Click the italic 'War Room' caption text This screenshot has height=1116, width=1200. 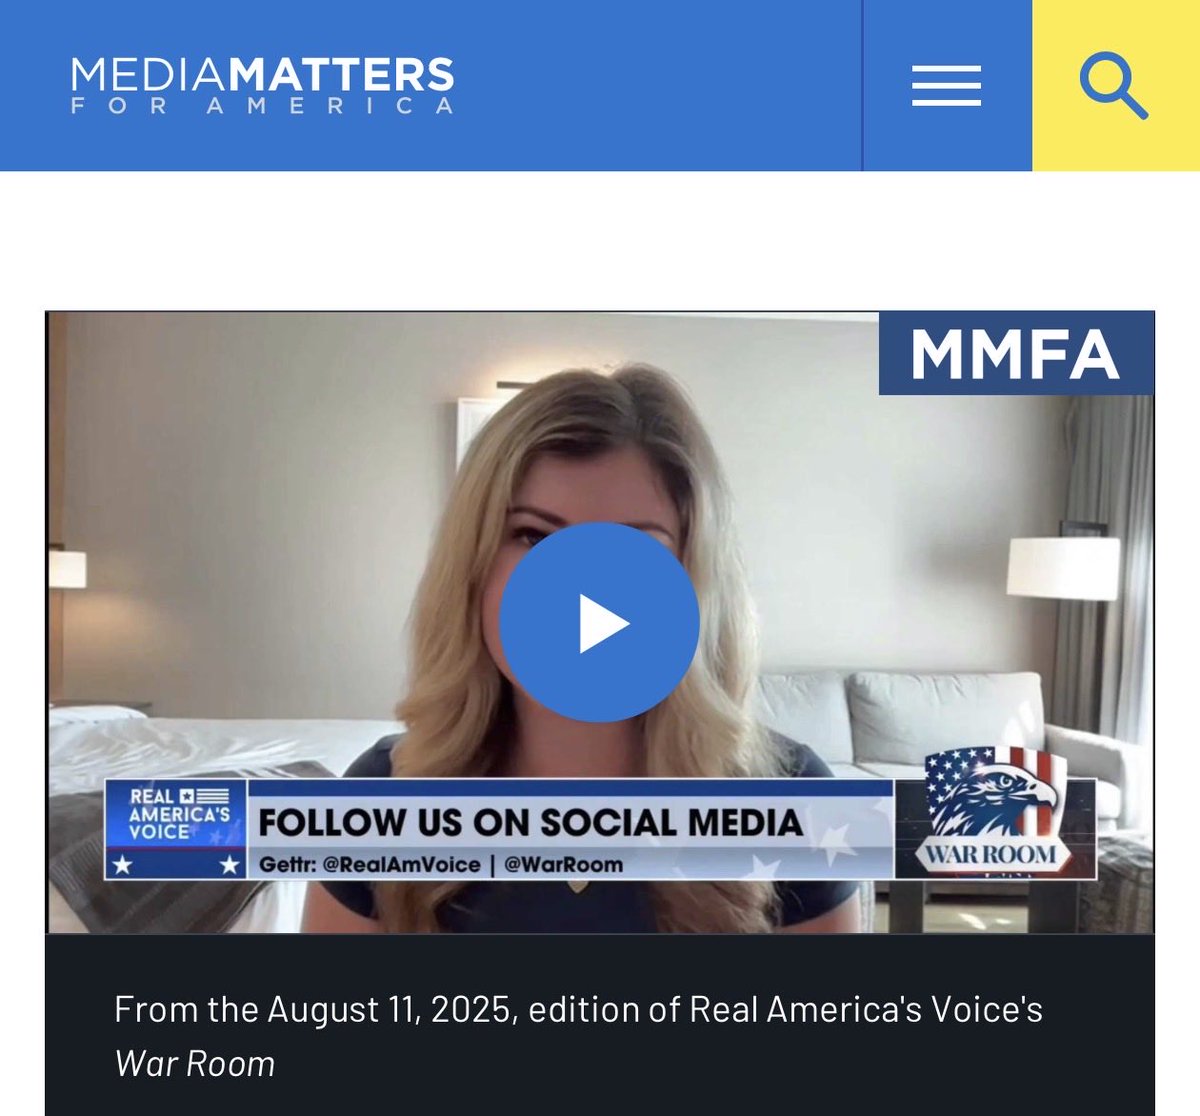pos(194,1063)
